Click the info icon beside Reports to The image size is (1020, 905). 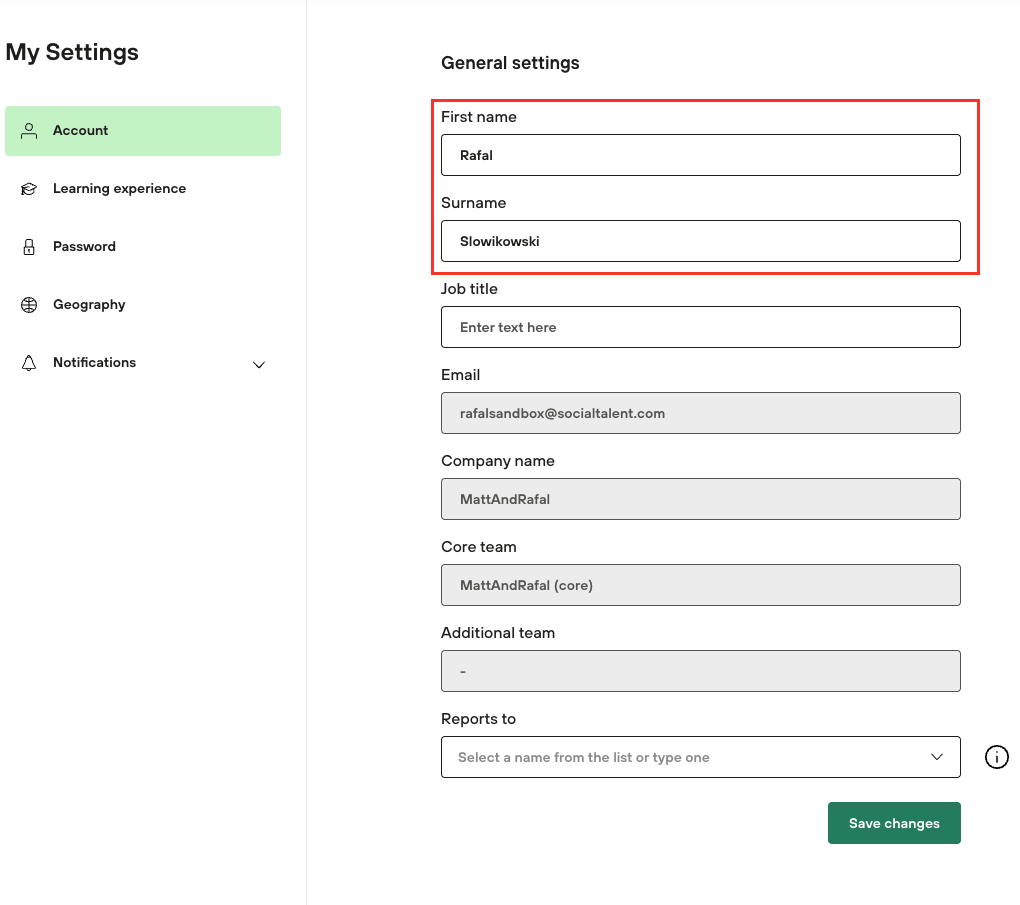(x=996, y=757)
